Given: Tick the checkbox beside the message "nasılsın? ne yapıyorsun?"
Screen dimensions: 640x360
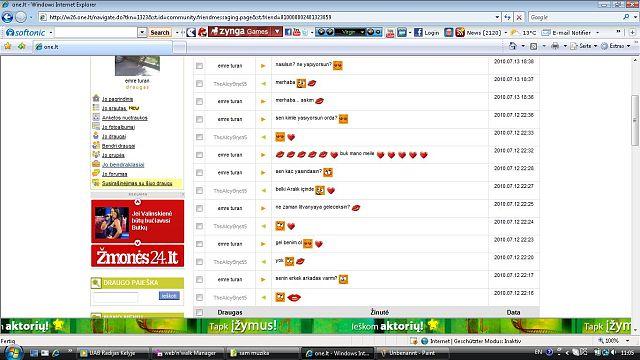Looking at the screenshot, I should (x=199, y=66).
